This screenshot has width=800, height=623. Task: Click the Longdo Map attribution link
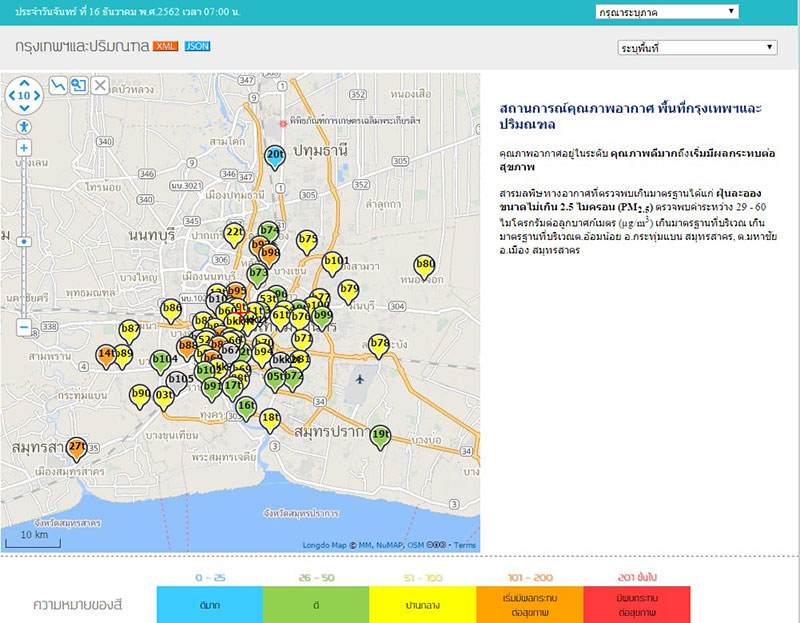(324, 545)
